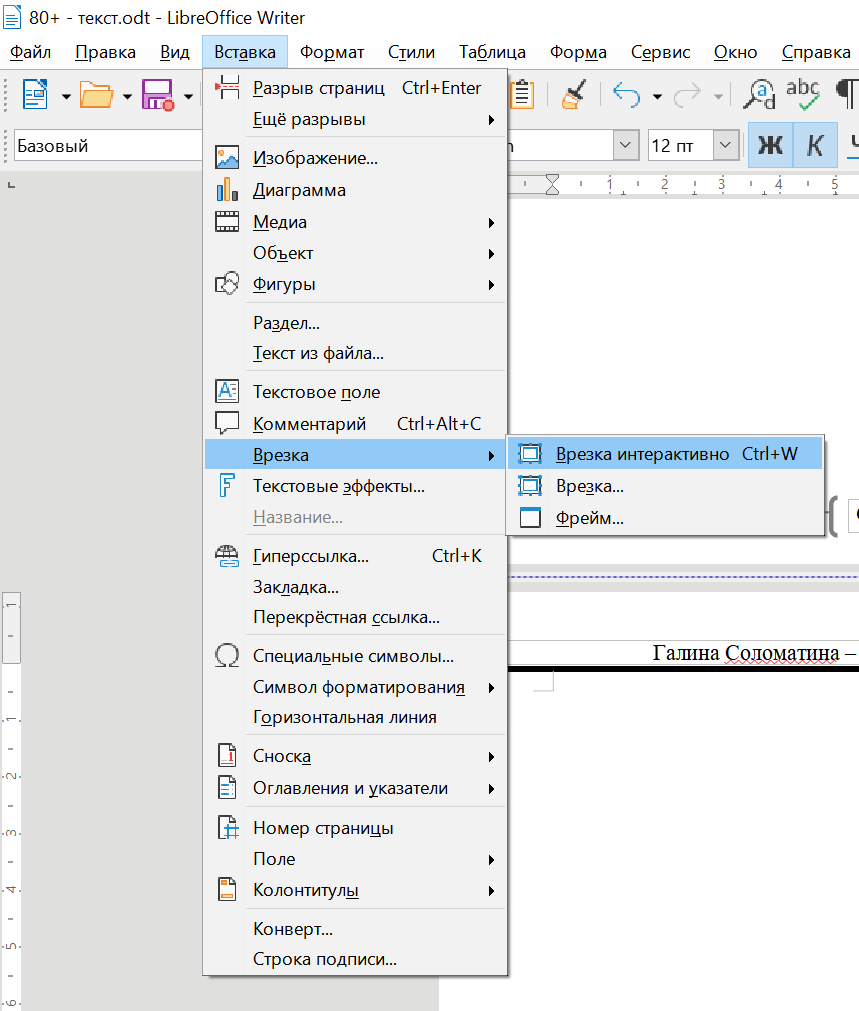The width and height of the screenshot is (859, 1011).
Task: Open the New document dropdown arrow
Action: point(66,97)
